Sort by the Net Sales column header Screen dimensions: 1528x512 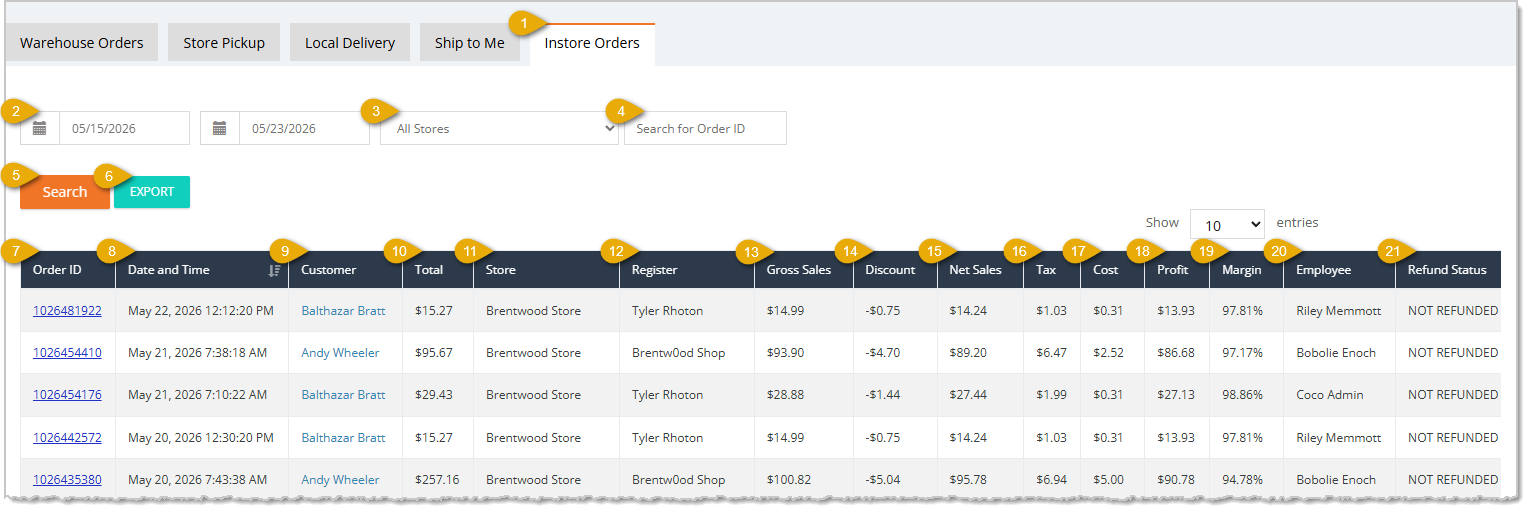pyautogui.click(x=981, y=270)
